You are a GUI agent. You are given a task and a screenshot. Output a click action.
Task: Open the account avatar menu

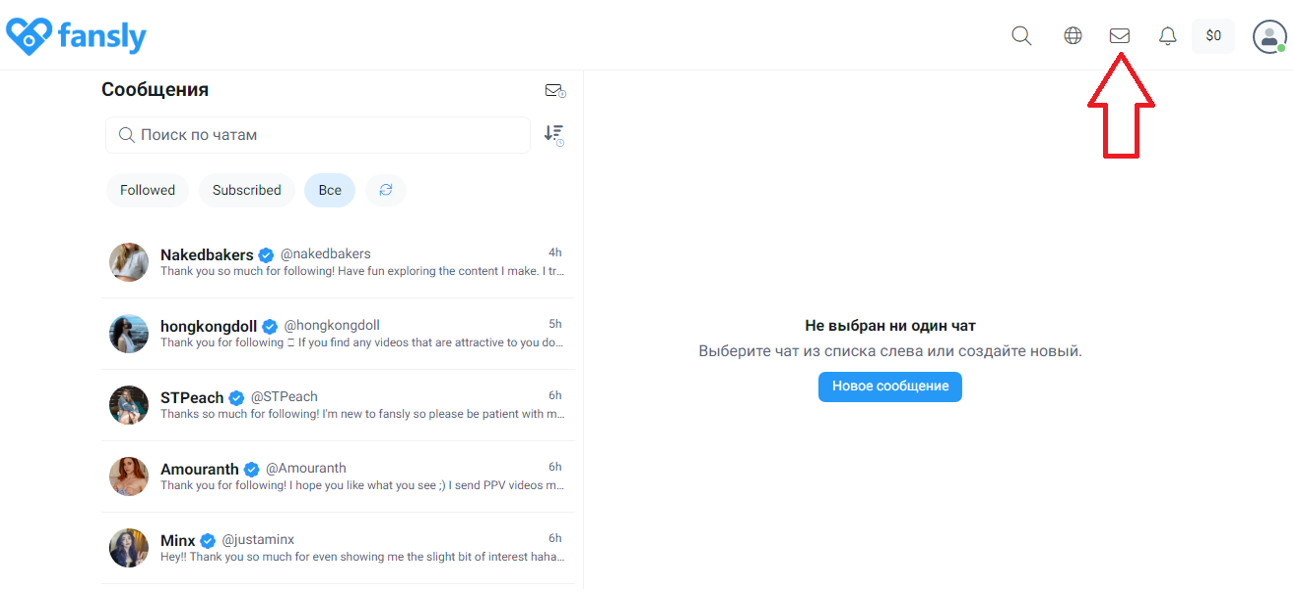pyautogui.click(x=1270, y=36)
